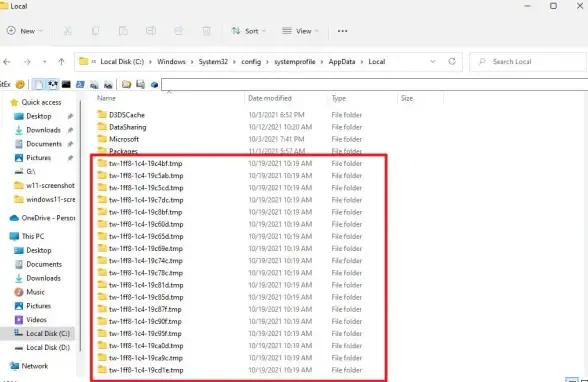Click the Rename icon in command bar
This screenshot has width=588, height=382.
[151, 31]
